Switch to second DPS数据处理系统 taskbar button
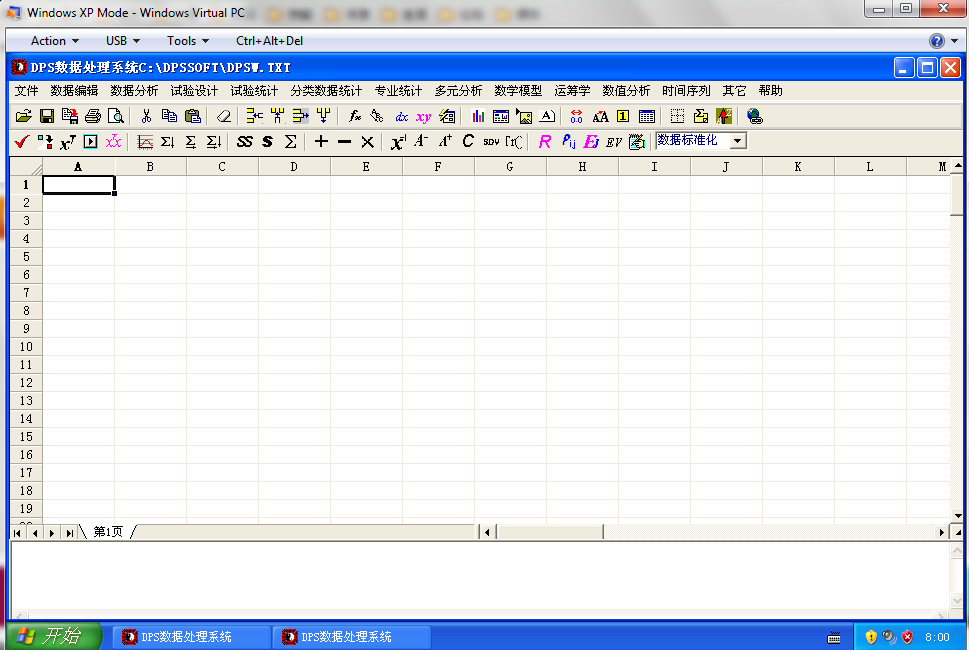This screenshot has height=650, width=969. 352,636
